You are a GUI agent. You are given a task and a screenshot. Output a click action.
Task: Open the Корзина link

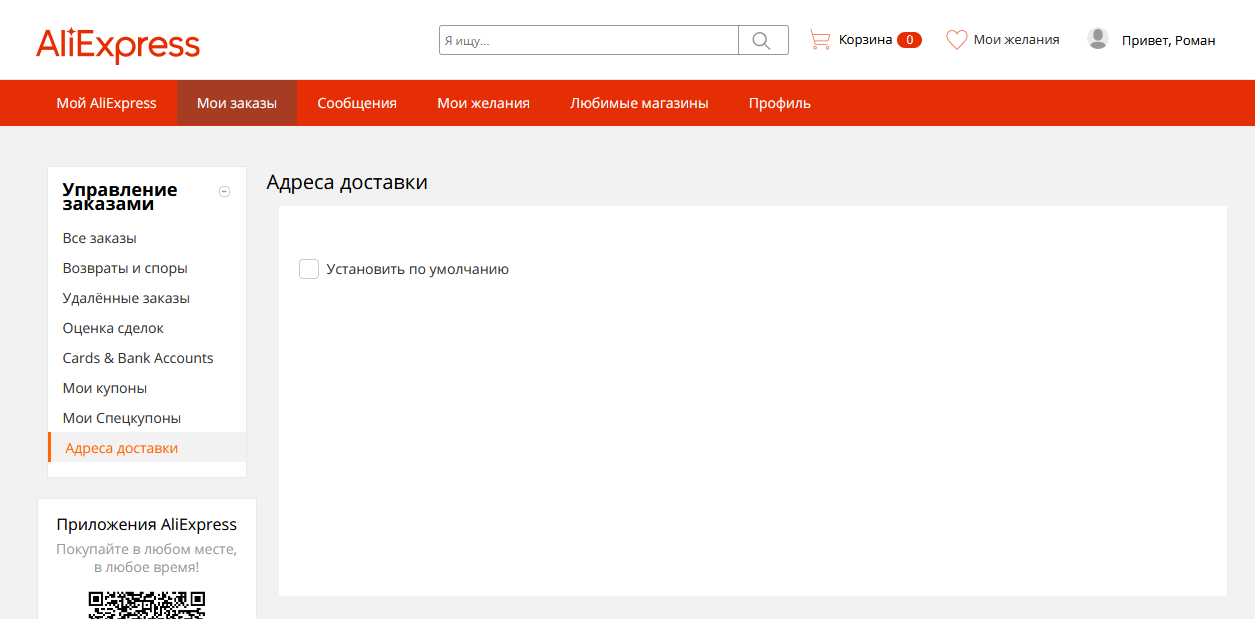click(x=865, y=40)
